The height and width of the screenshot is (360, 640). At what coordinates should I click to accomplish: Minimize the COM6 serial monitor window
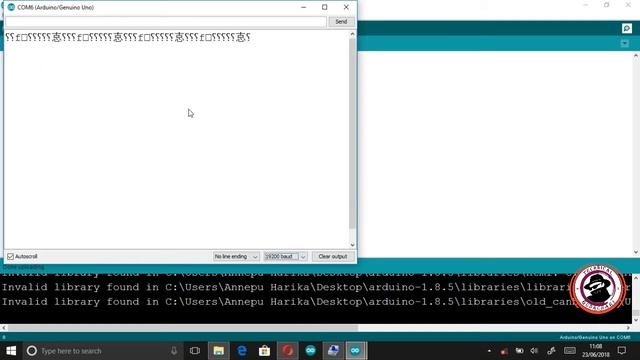click(304, 7)
